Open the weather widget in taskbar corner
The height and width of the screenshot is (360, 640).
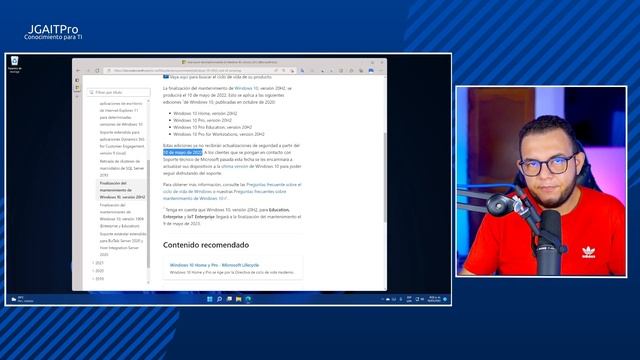click(x=22, y=300)
